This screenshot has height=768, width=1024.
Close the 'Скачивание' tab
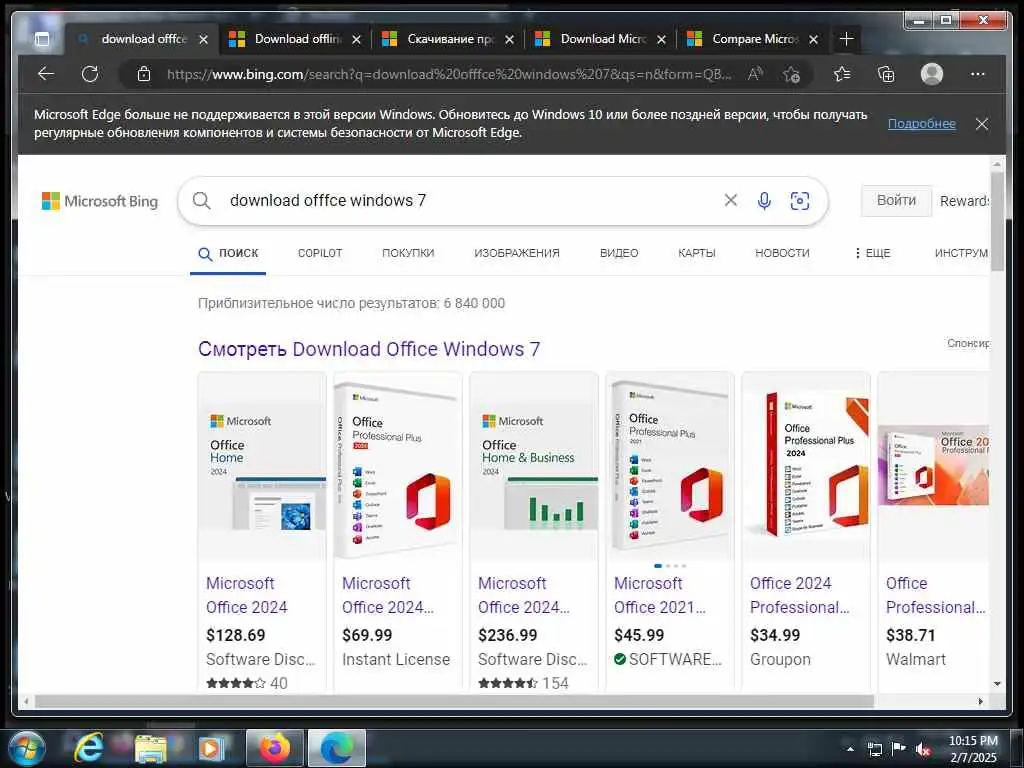click(509, 40)
